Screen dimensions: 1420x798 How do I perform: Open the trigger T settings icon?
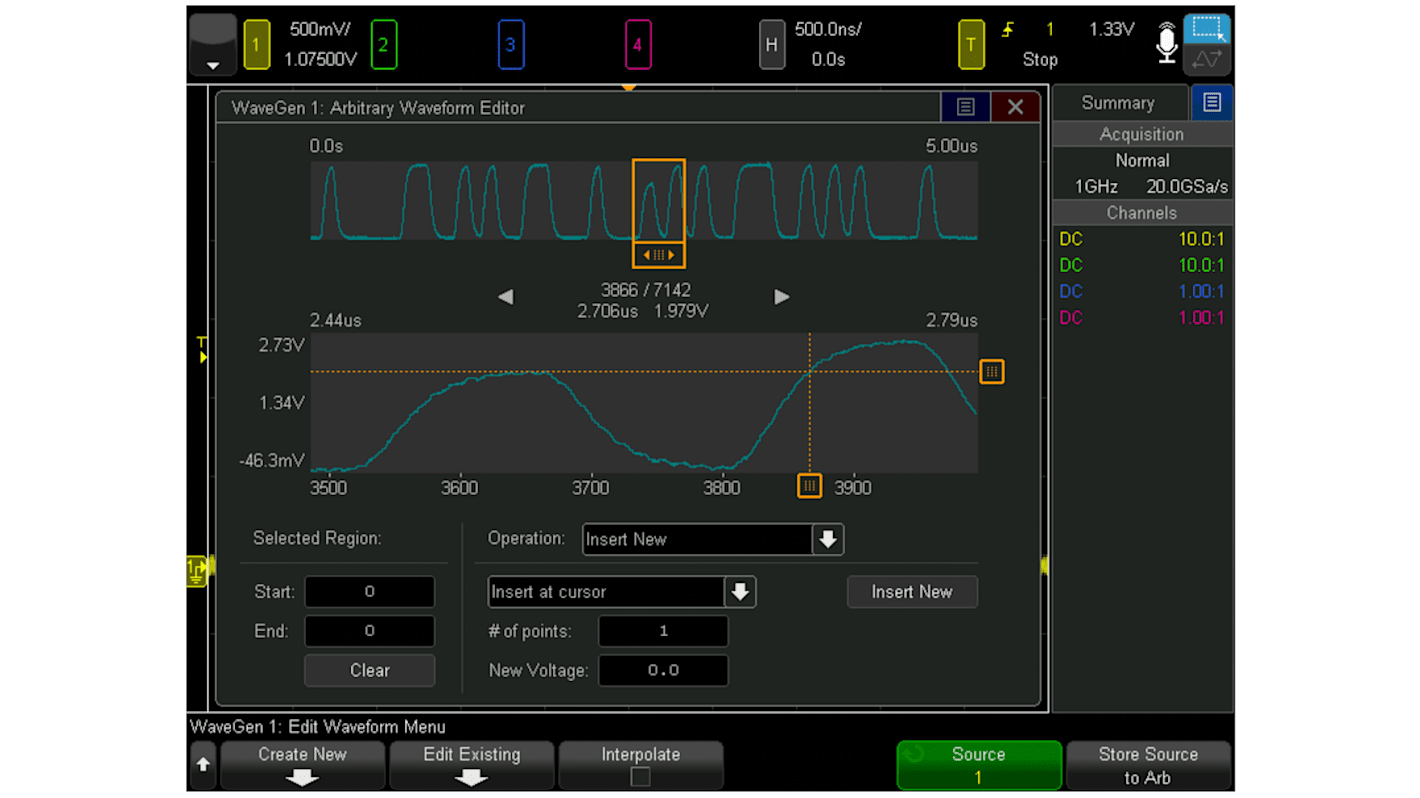970,44
